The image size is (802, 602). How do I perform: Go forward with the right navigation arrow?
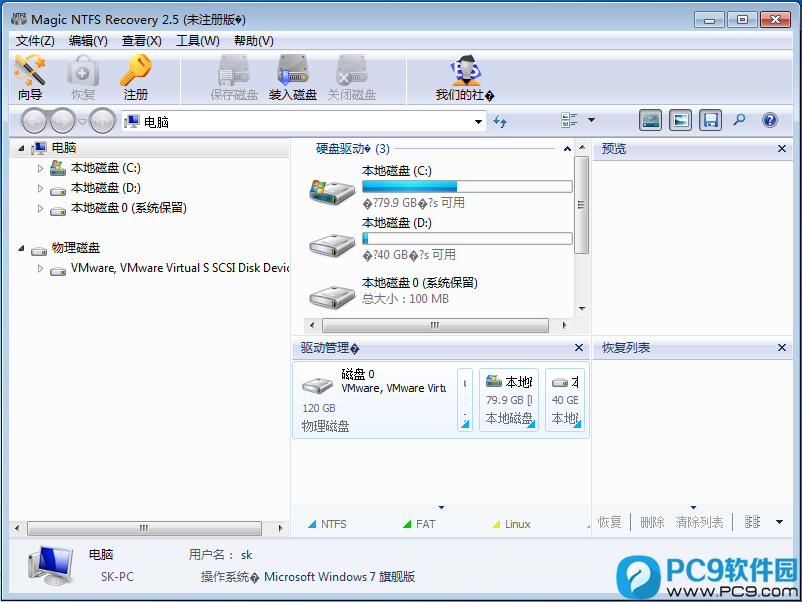[x=62, y=122]
